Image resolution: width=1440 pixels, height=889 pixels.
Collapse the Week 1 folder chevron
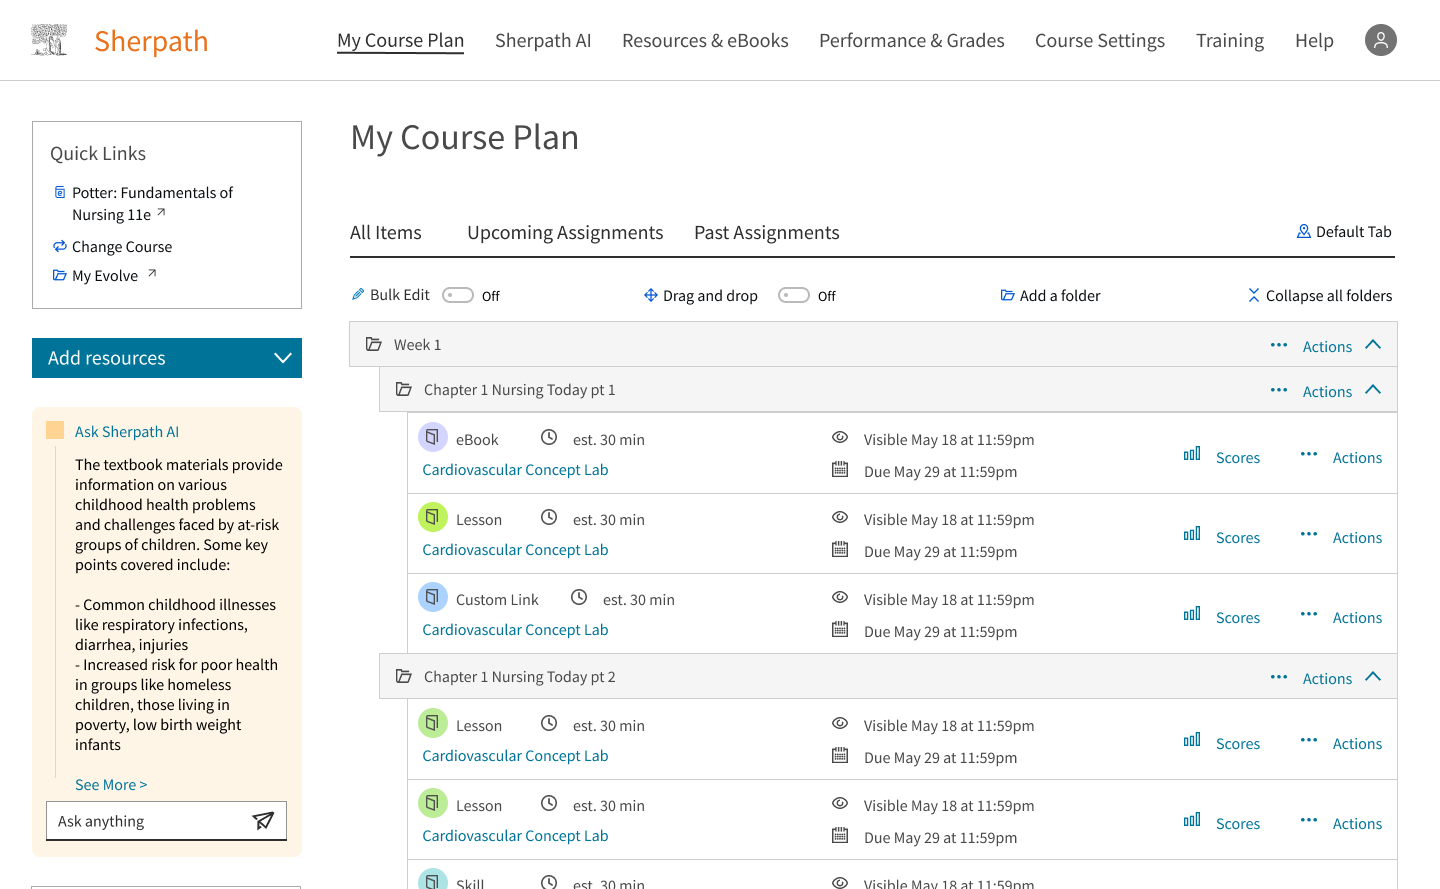point(1373,344)
